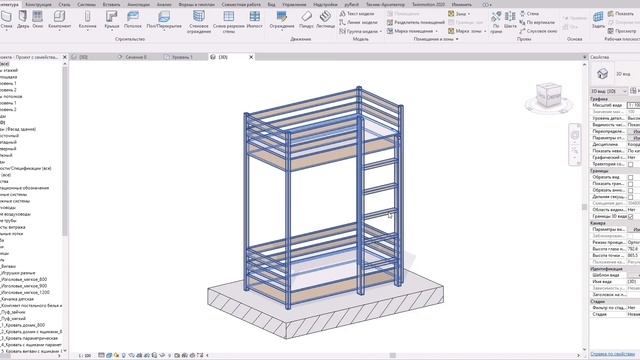
Task: Click the Properties help link (Справка по свойствам)
Action: click(613, 354)
